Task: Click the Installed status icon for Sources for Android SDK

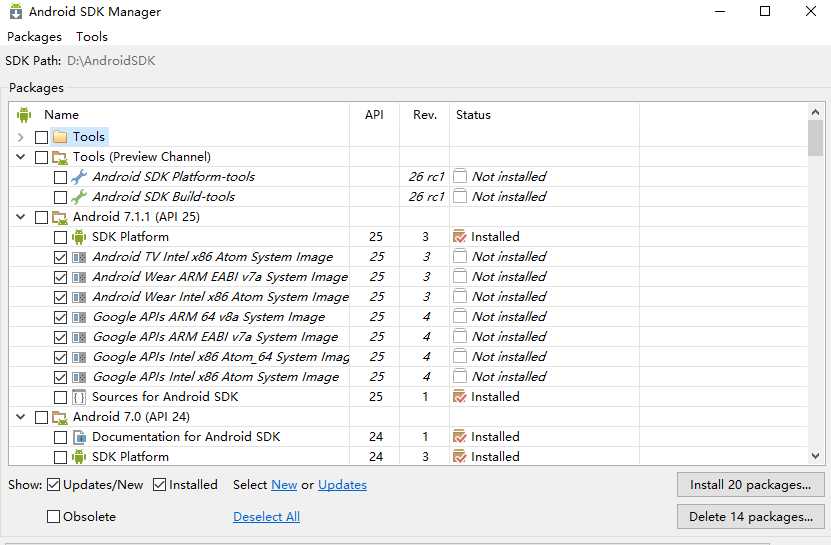Action: [x=459, y=397]
